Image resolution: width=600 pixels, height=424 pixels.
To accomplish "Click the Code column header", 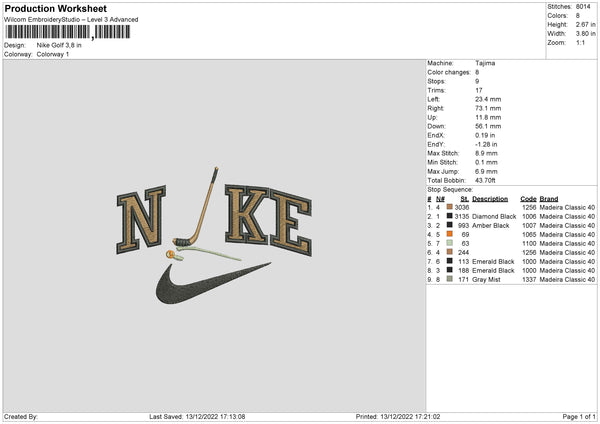I will [528, 199].
